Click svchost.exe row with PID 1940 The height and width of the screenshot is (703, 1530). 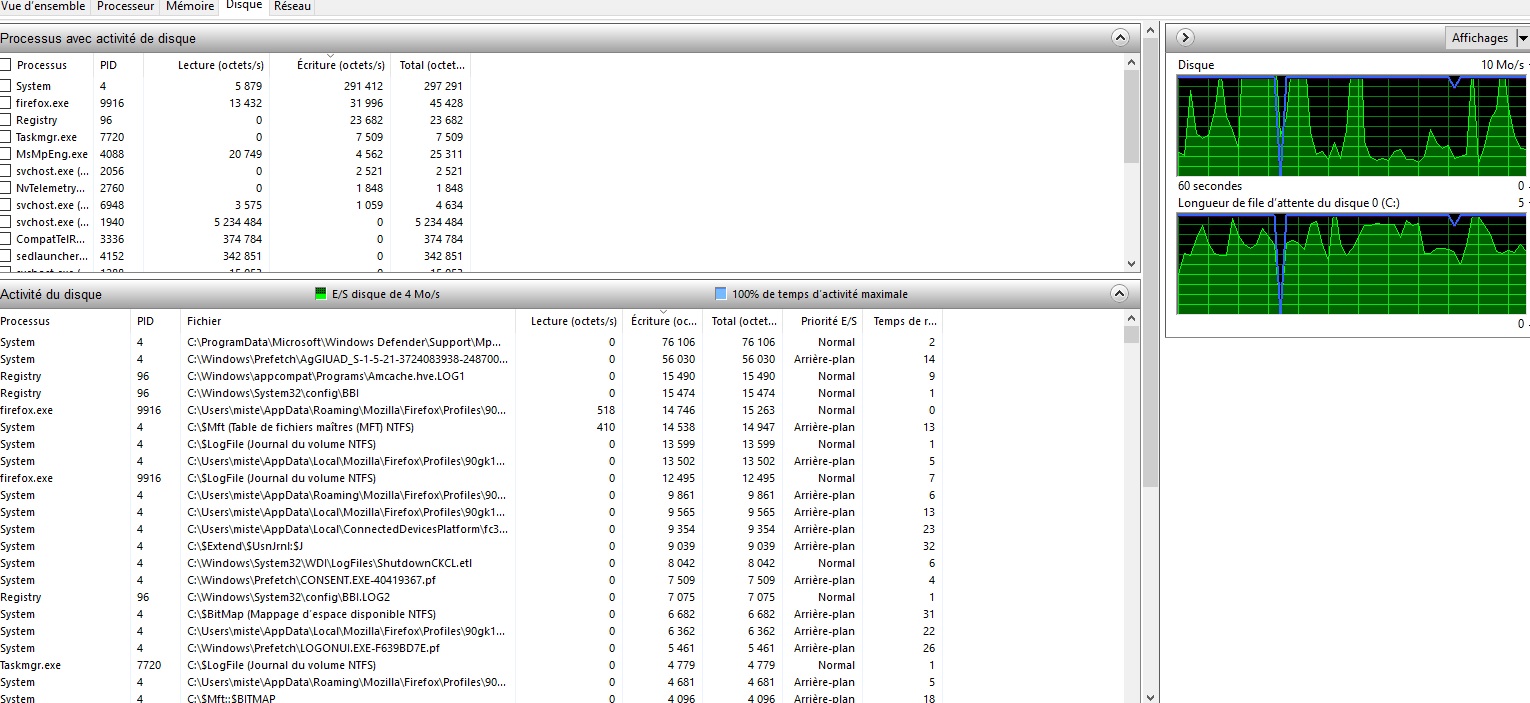[235, 222]
